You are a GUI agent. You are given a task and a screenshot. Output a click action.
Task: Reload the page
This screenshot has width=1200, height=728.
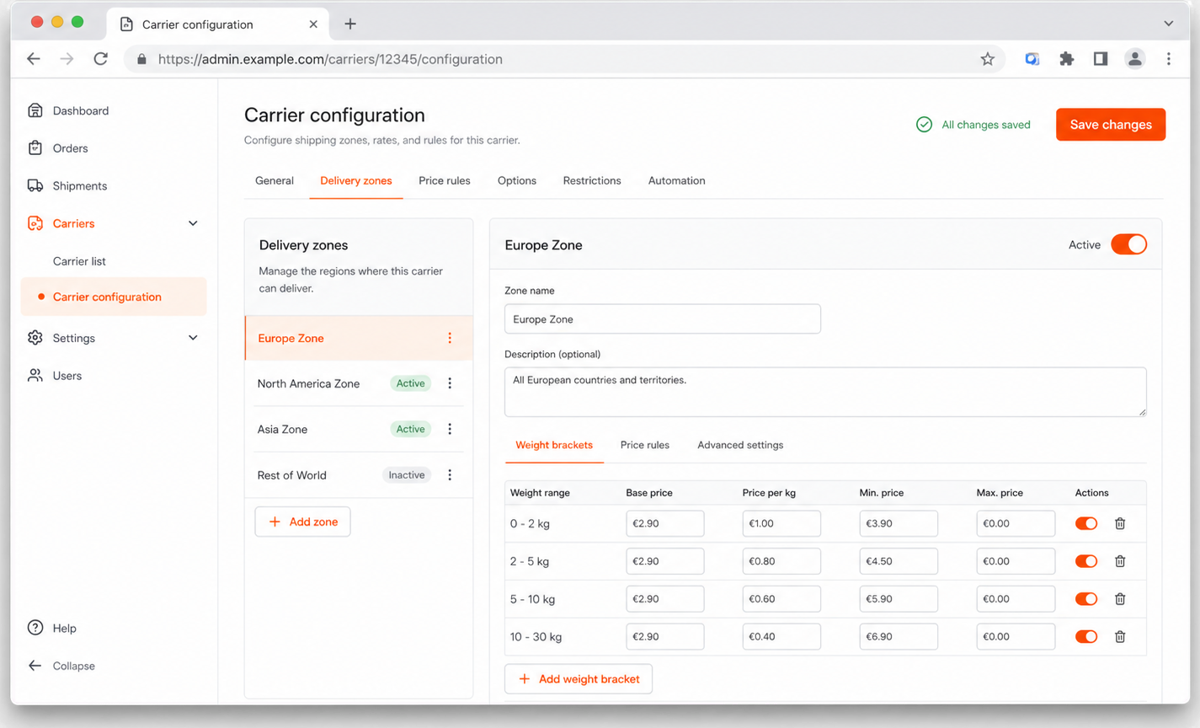point(100,59)
